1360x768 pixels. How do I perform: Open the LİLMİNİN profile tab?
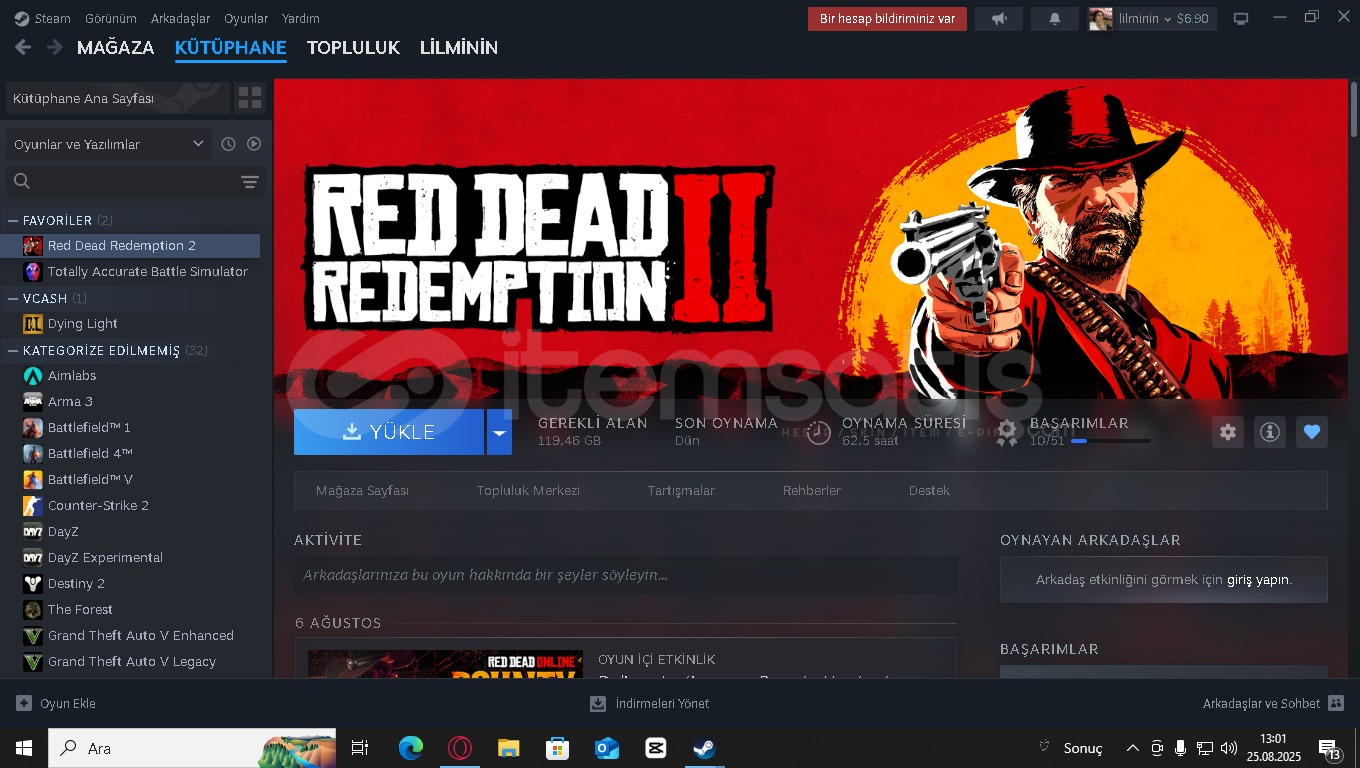point(459,47)
